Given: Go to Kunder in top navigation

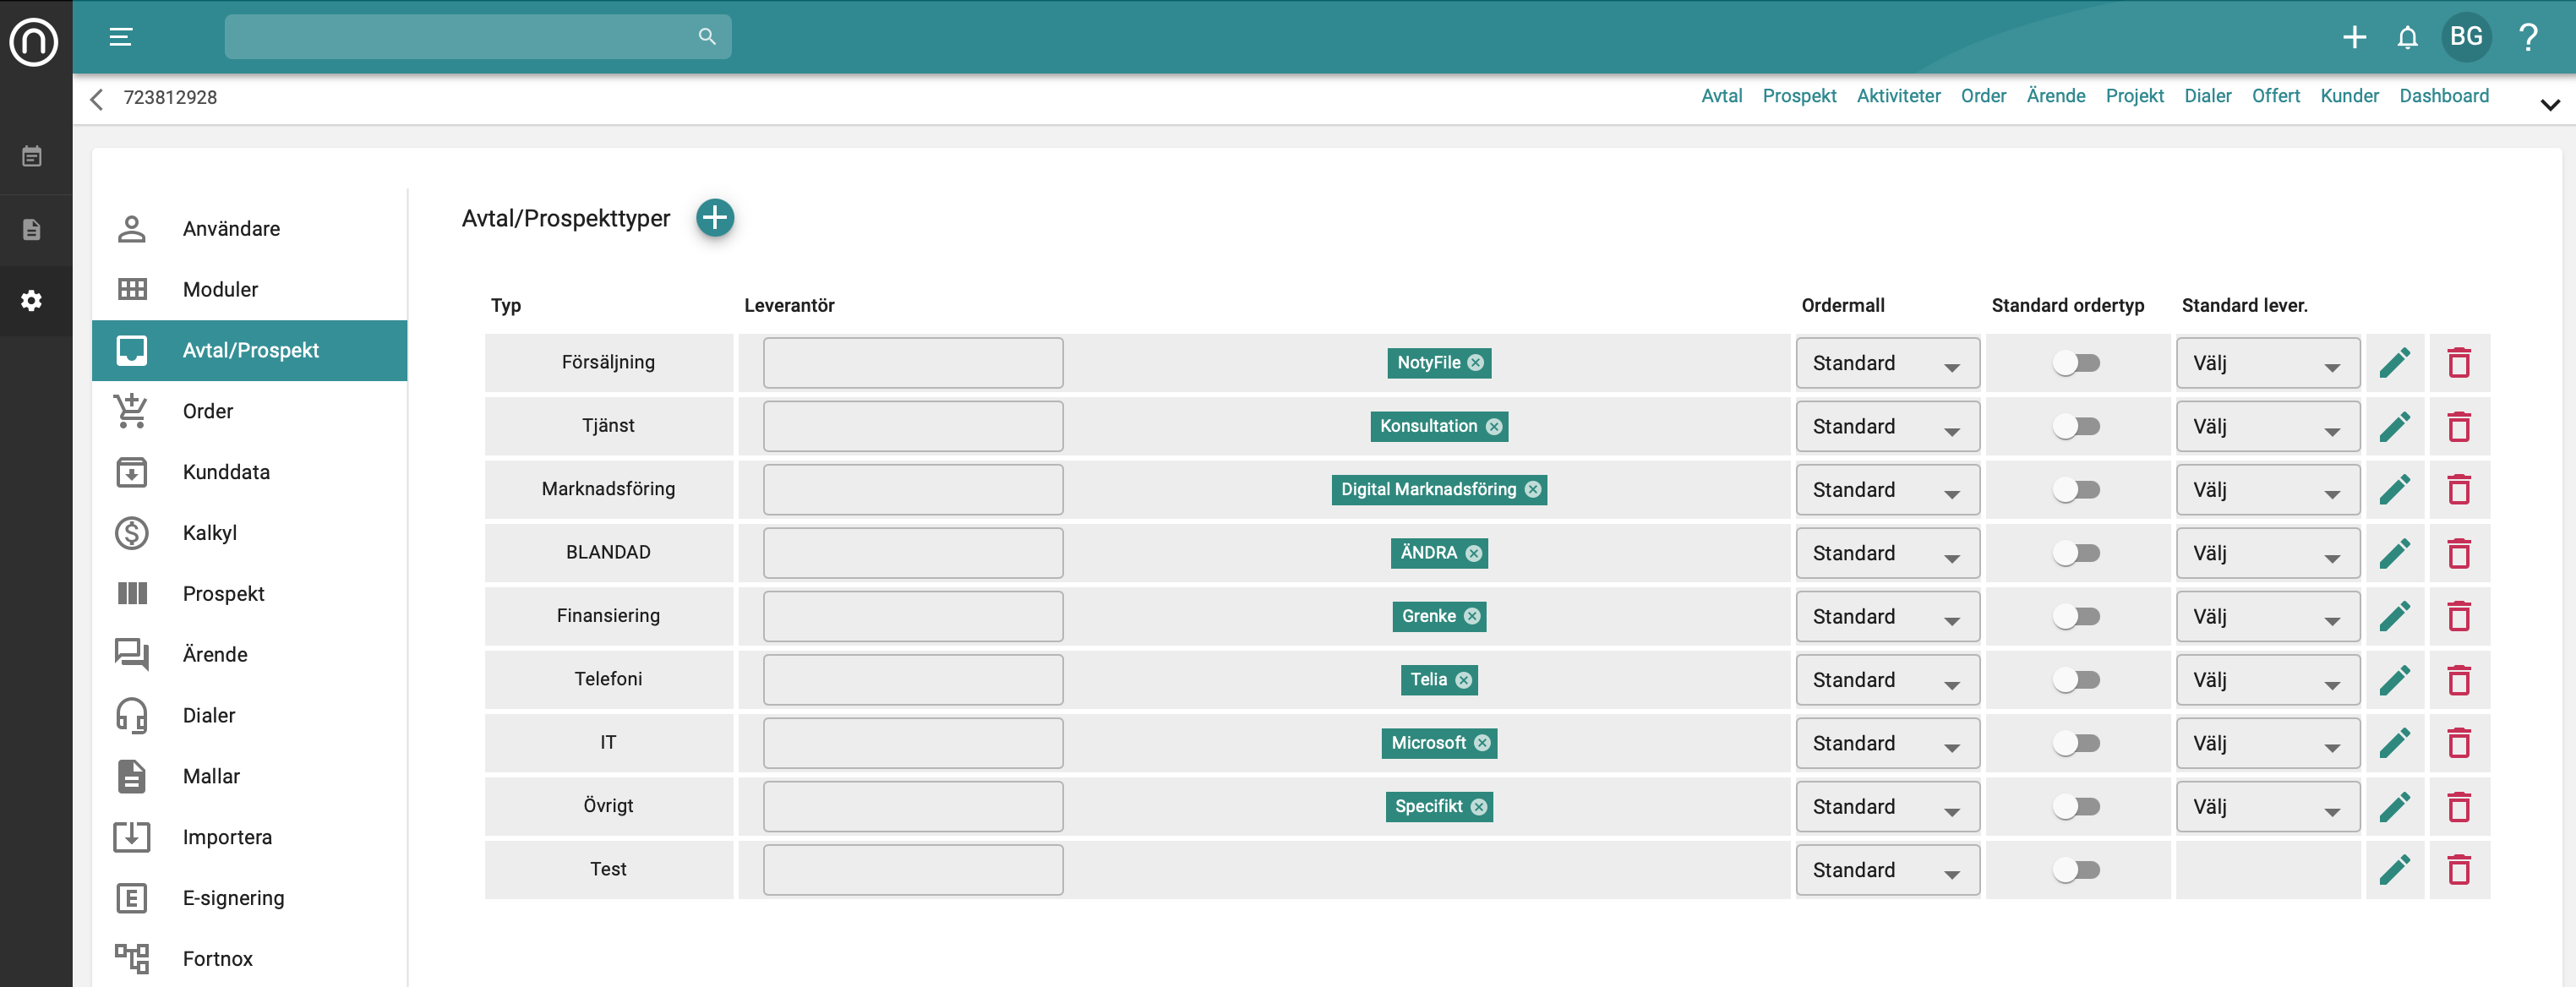Looking at the screenshot, I should coord(2349,96).
